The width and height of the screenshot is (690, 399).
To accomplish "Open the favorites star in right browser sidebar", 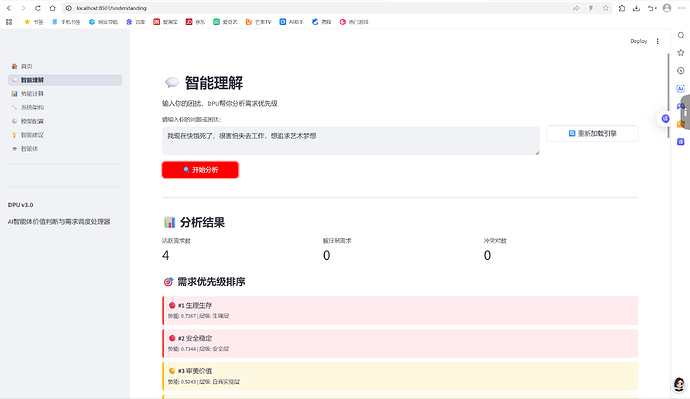I will pyautogui.click(x=681, y=53).
